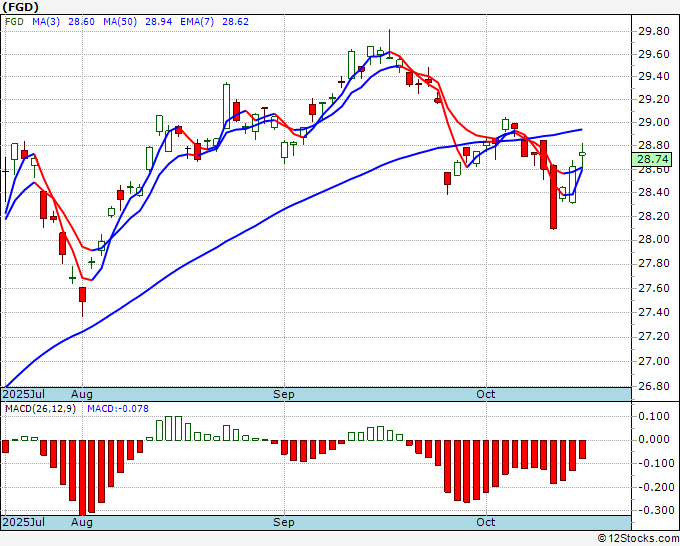Click the 26.80 price axis label
The image size is (680, 546).
point(654,386)
